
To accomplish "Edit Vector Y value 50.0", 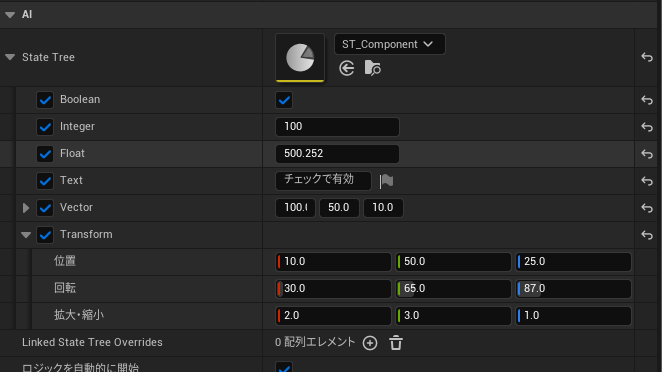I will point(339,208).
